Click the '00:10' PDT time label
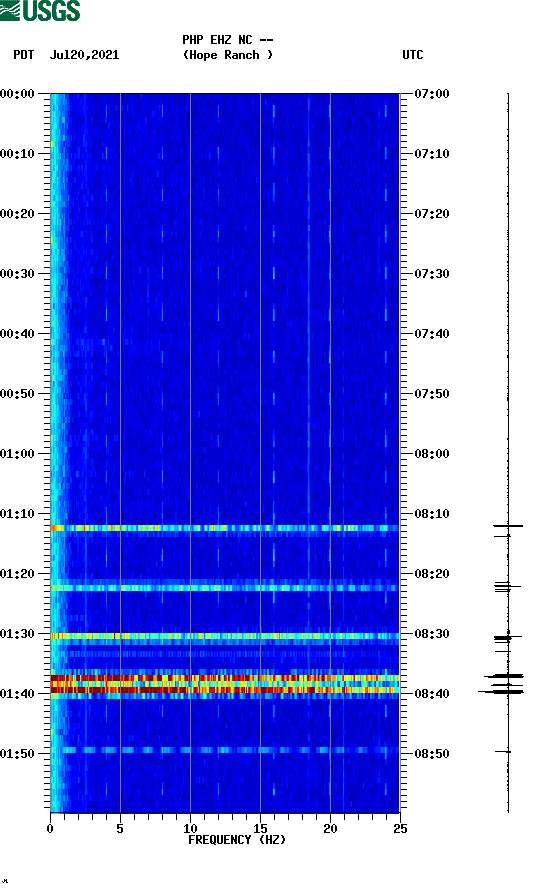This screenshot has height=892, width=552. tap(18, 154)
